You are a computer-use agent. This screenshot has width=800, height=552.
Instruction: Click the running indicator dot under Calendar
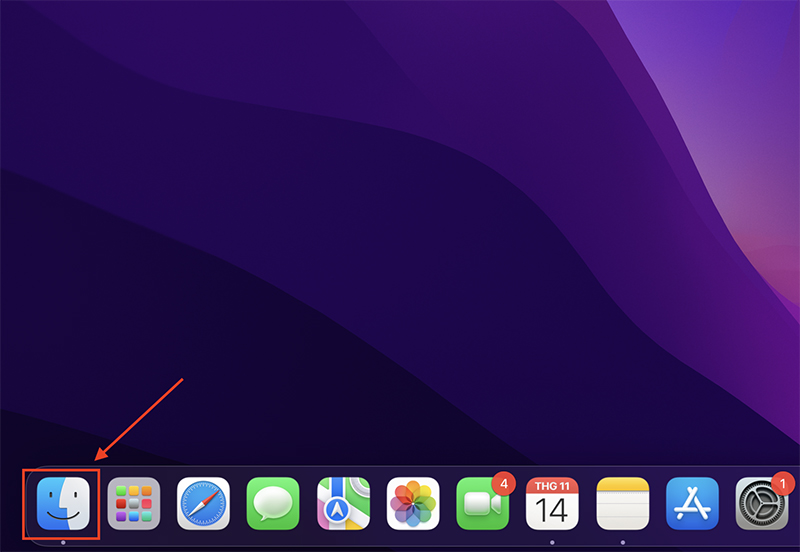552,542
